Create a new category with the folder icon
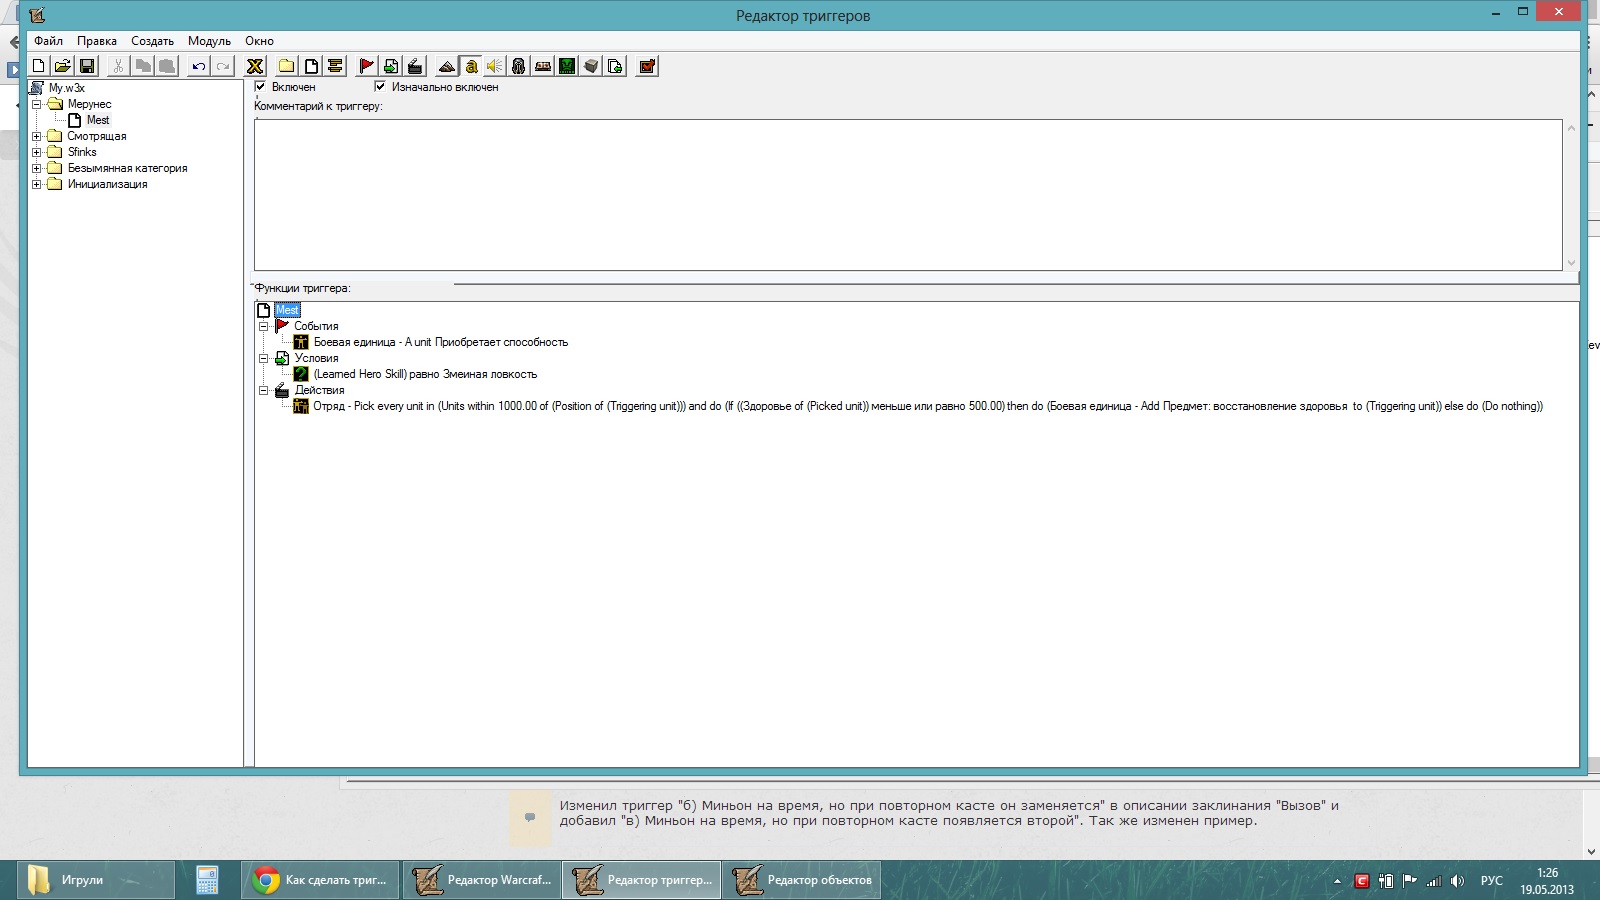1600x900 pixels. click(x=287, y=66)
